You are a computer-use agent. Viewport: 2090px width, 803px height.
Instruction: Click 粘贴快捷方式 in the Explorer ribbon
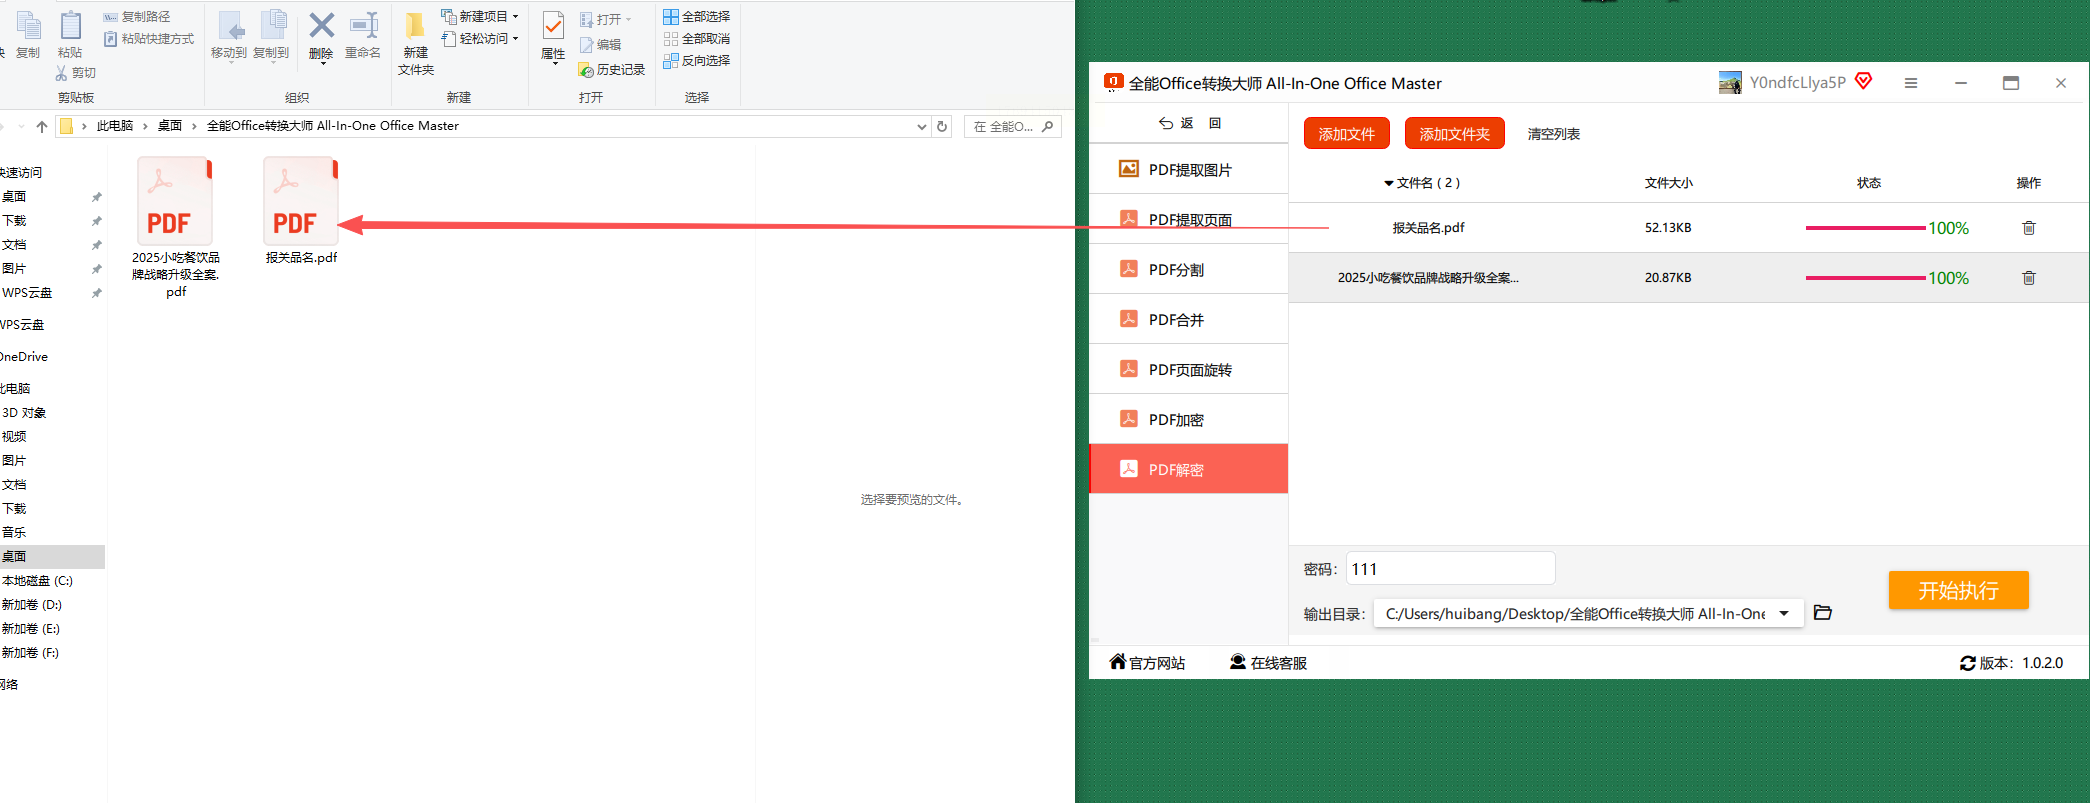pos(149,39)
